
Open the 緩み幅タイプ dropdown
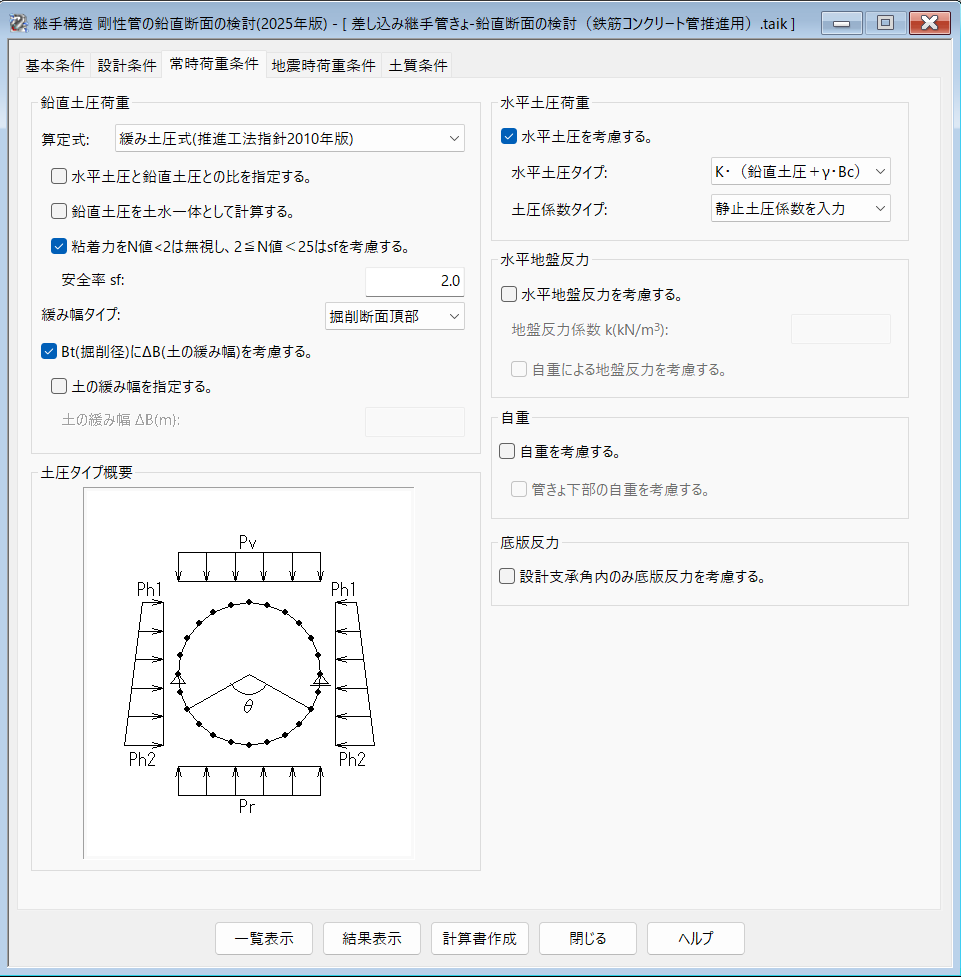395,317
